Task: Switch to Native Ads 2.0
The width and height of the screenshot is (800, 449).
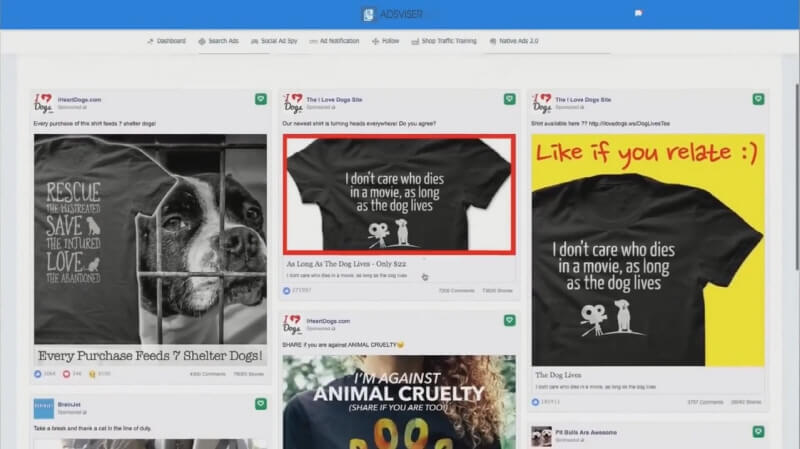Action: pos(514,41)
